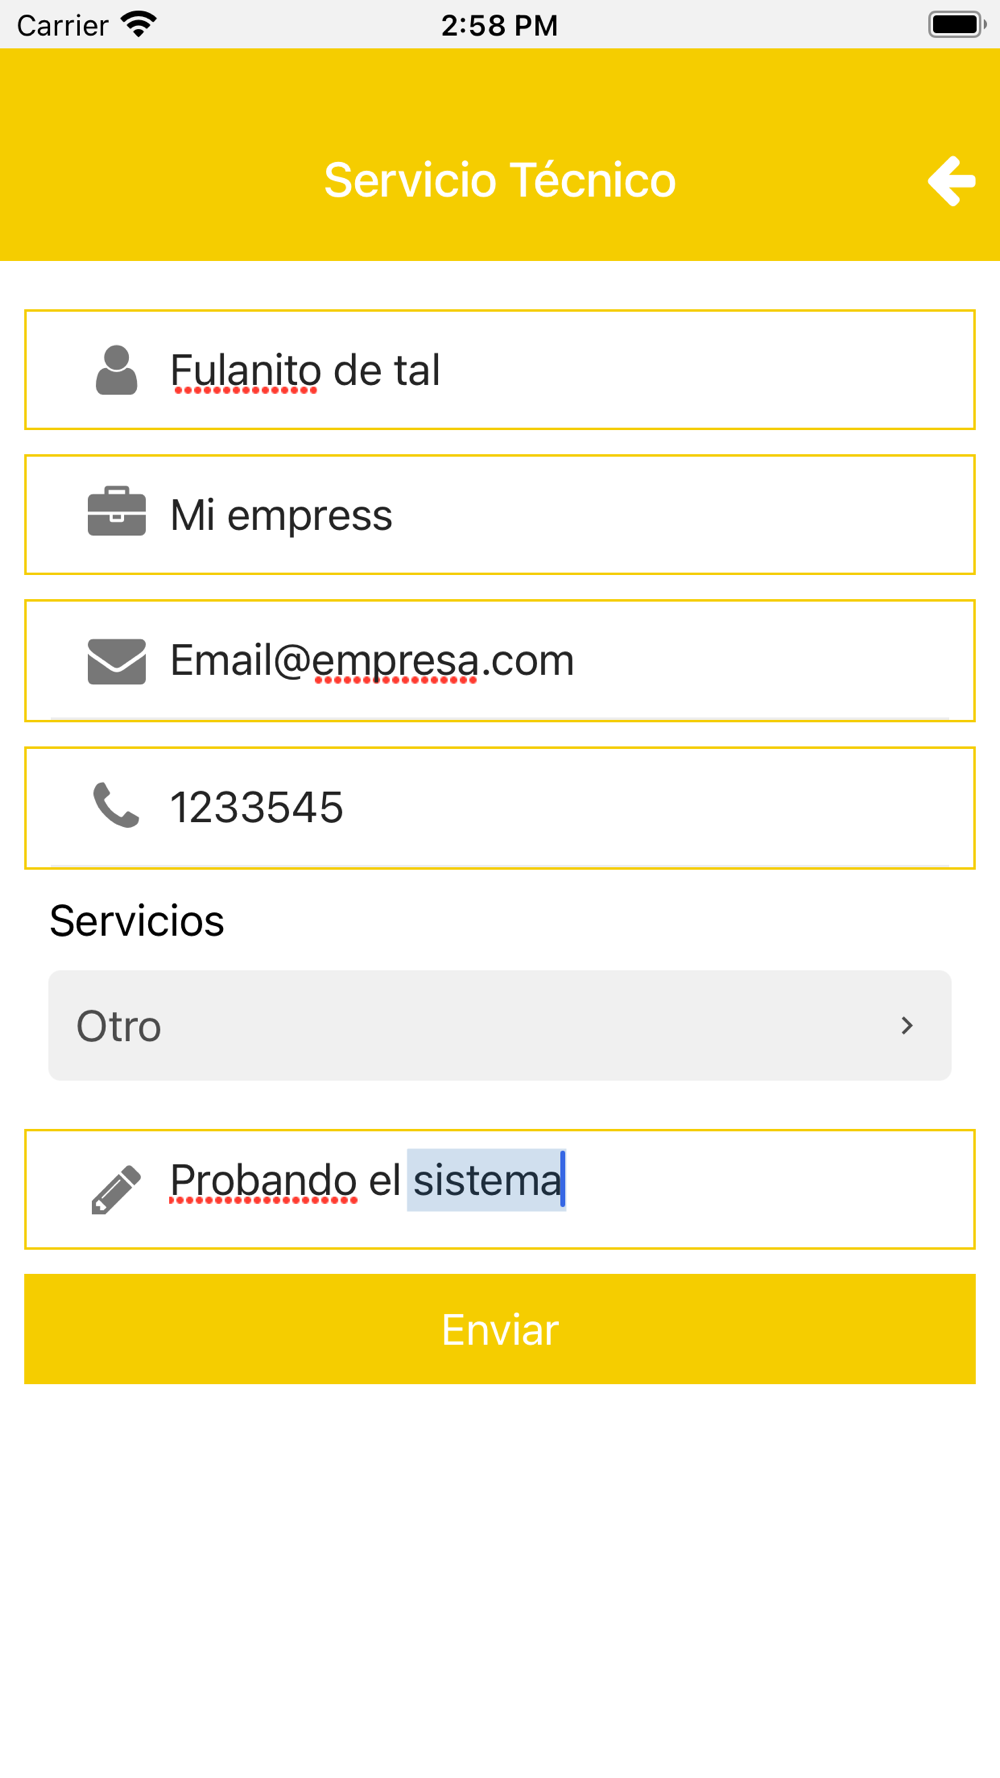Click the pencil icon in message field
Screen dimensions: 1000x1778
(116, 1189)
